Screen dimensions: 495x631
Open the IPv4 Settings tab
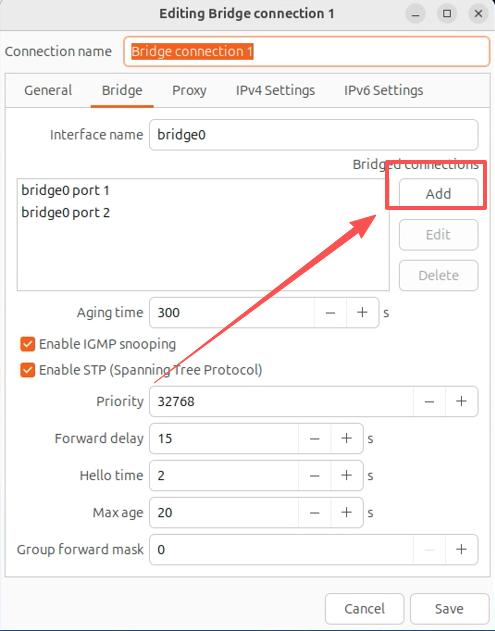click(x=275, y=90)
